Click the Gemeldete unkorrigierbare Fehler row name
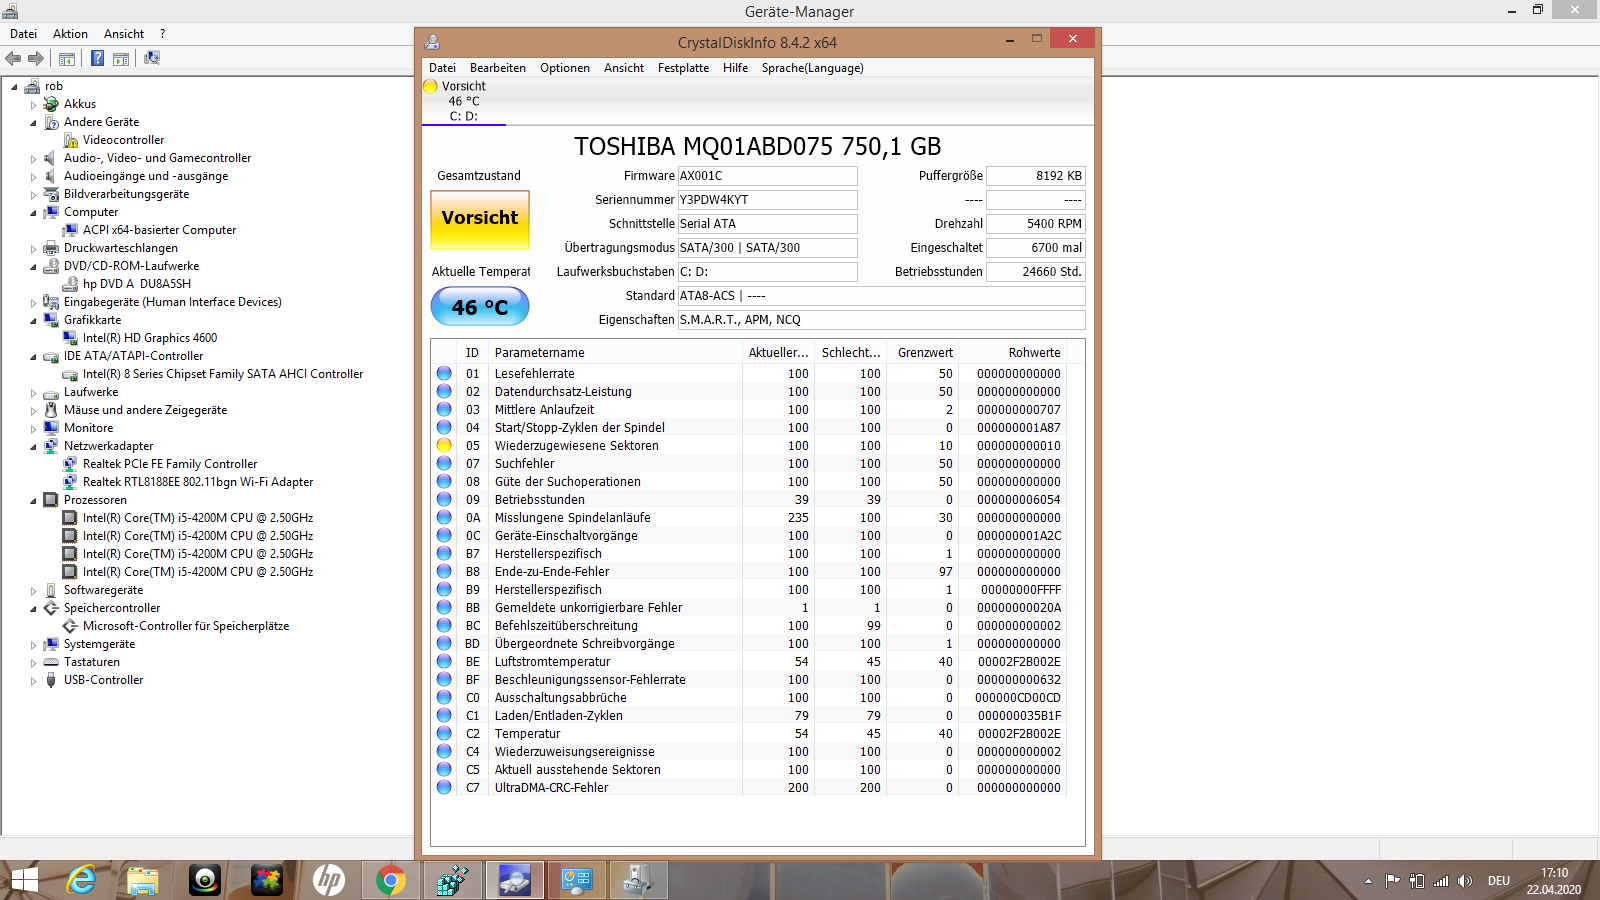This screenshot has height=900, width=1600. point(589,608)
